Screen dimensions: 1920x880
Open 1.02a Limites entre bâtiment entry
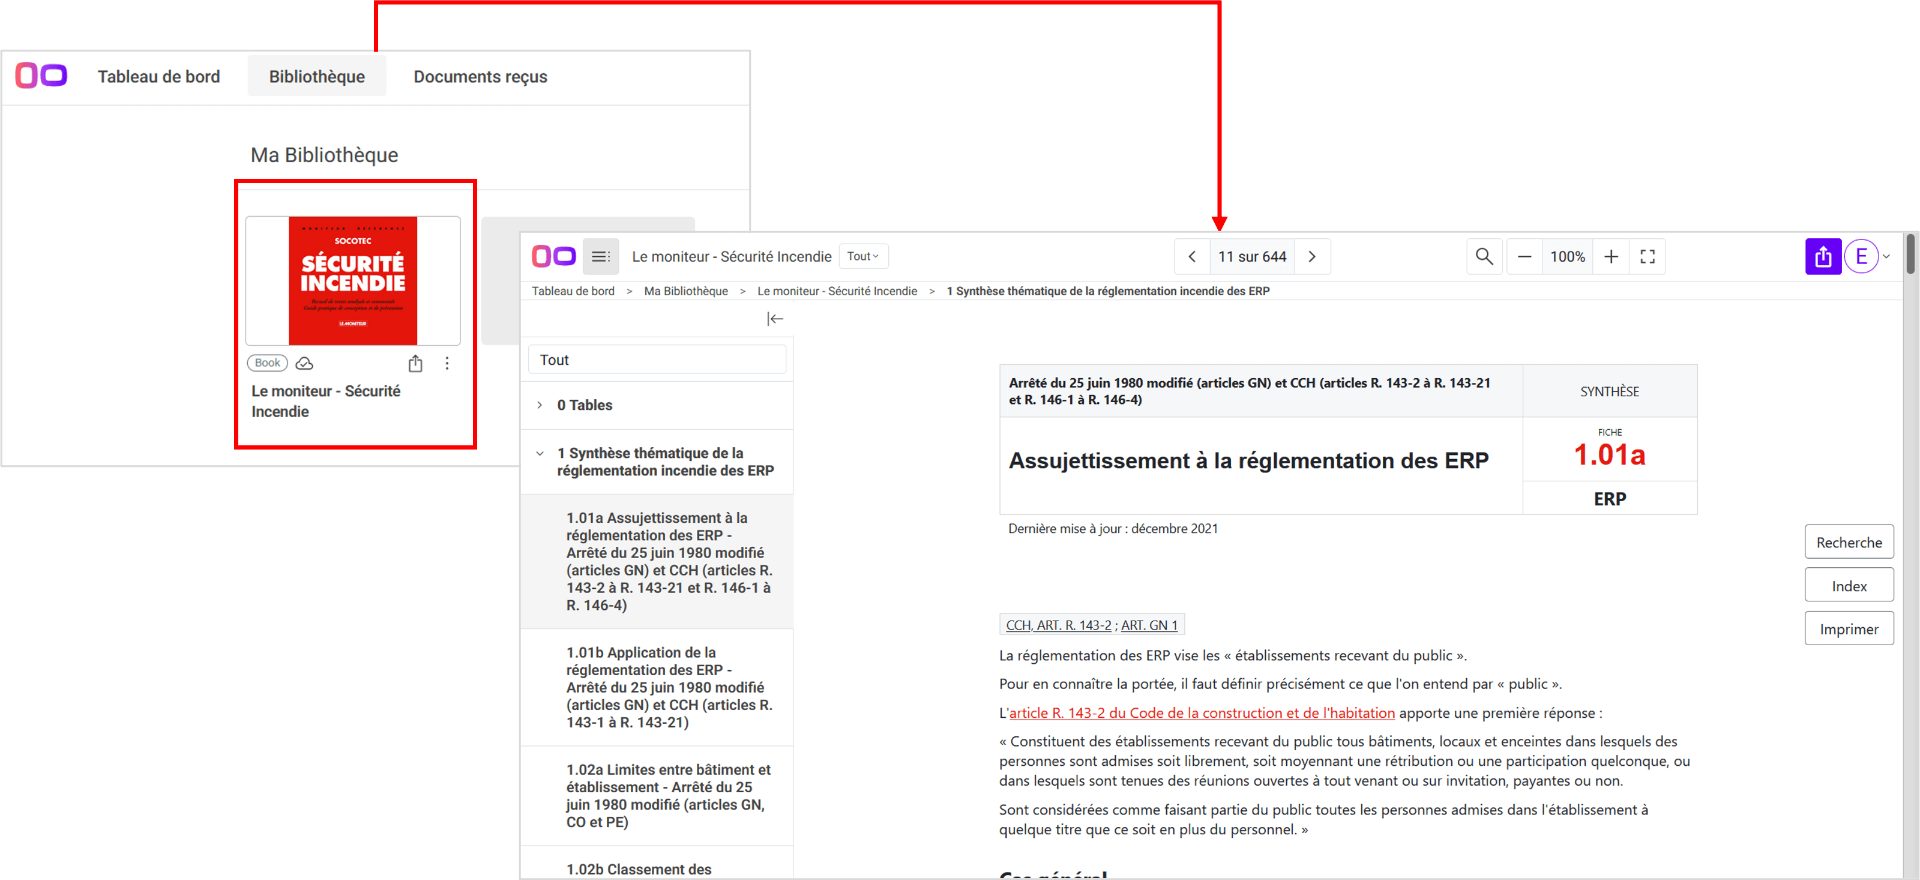(x=657, y=796)
